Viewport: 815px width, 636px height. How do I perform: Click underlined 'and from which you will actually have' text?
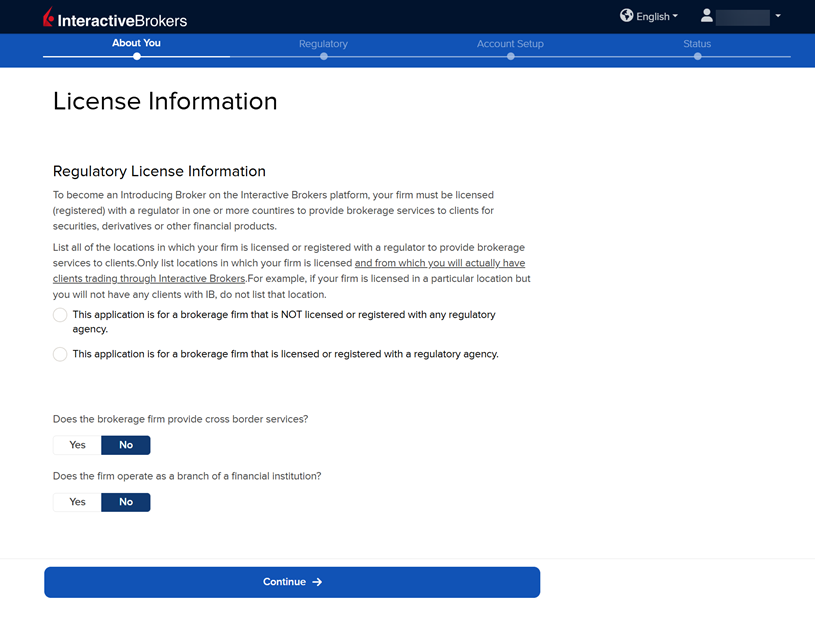(440, 263)
